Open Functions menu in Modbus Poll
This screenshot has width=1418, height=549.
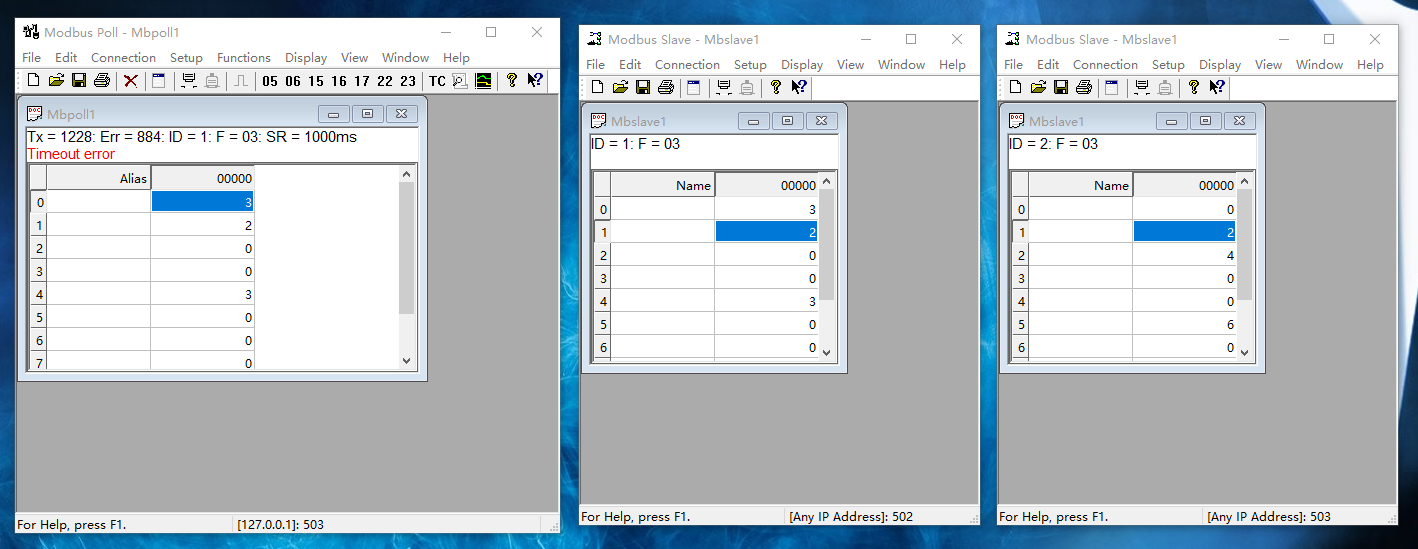coord(244,57)
